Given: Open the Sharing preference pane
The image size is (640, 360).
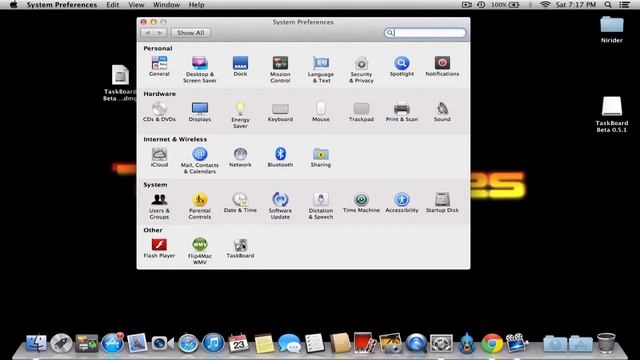Looking at the screenshot, I should (x=320, y=157).
